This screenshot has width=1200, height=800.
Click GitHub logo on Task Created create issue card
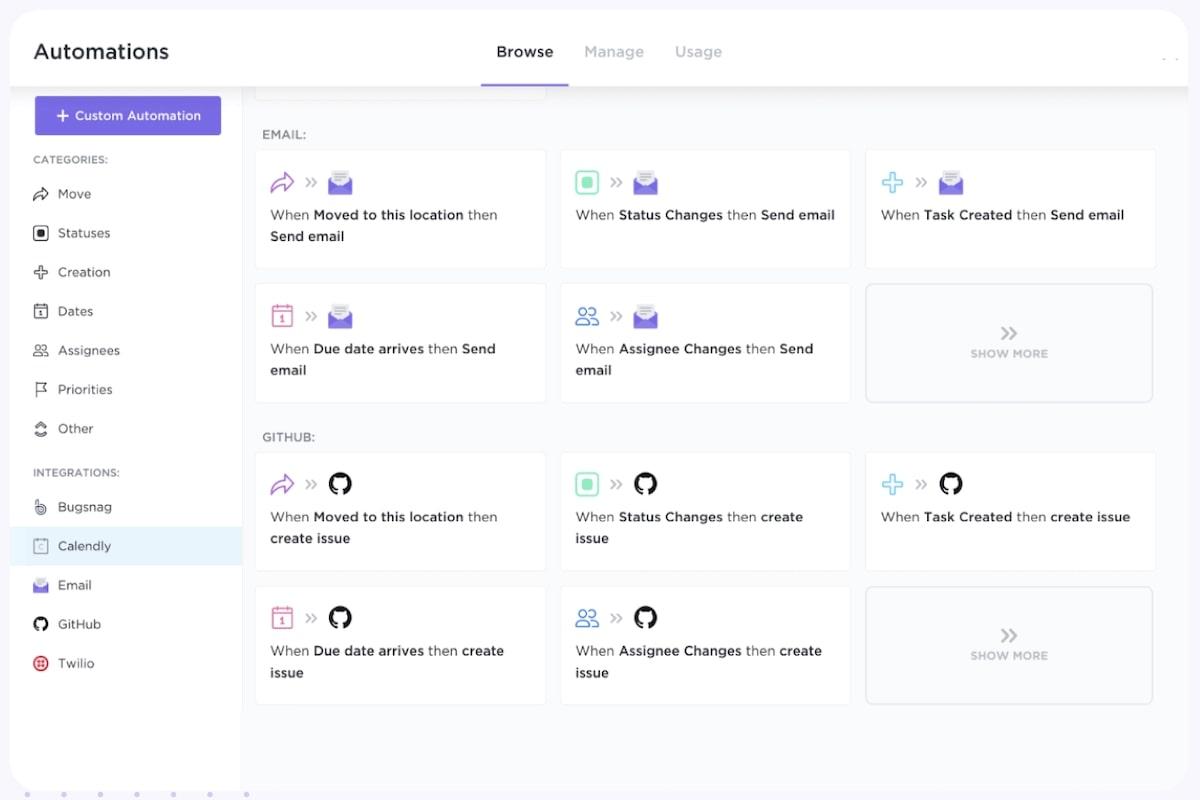coord(951,484)
